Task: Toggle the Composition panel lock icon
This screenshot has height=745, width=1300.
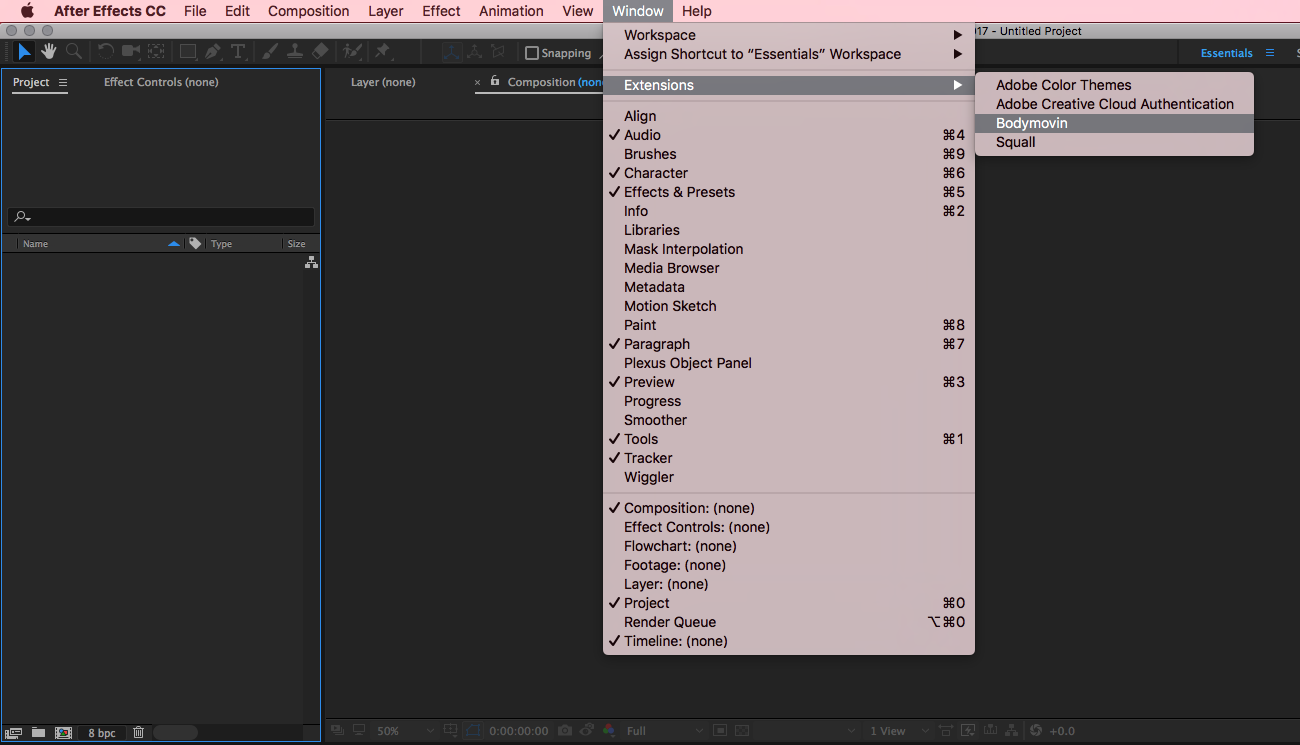Action: [x=495, y=82]
